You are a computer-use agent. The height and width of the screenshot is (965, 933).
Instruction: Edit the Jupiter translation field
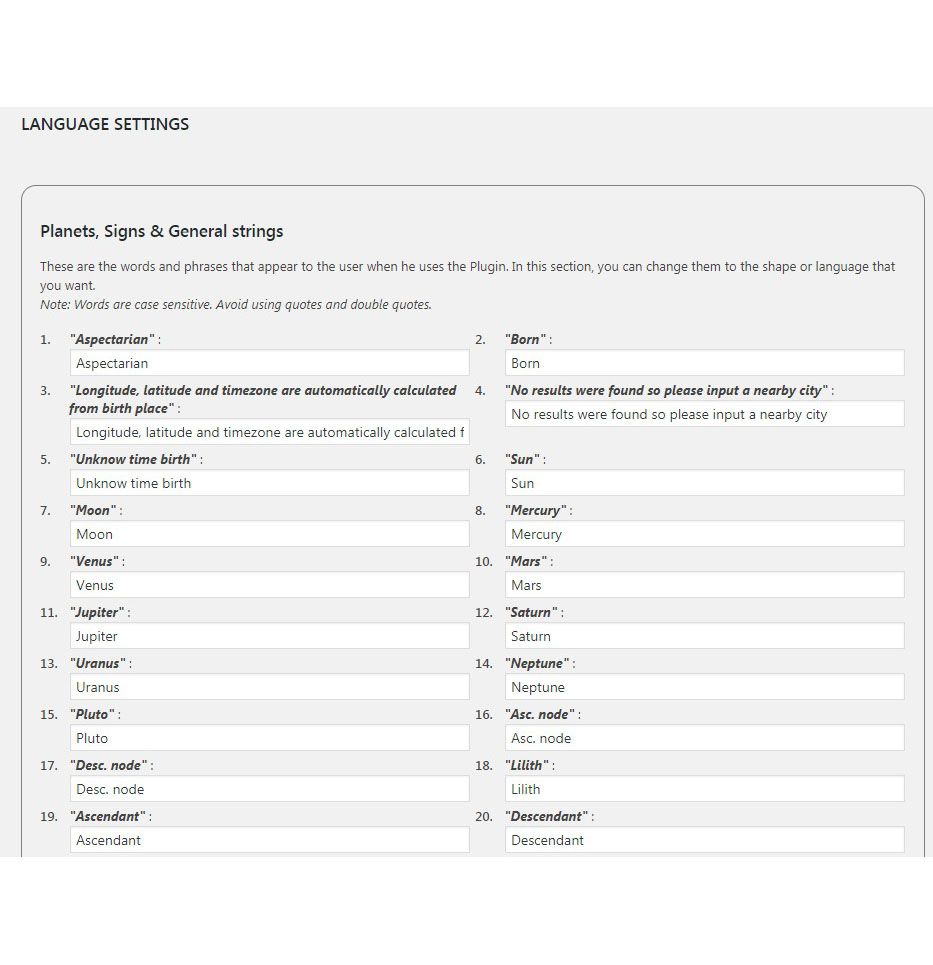point(269,636)
